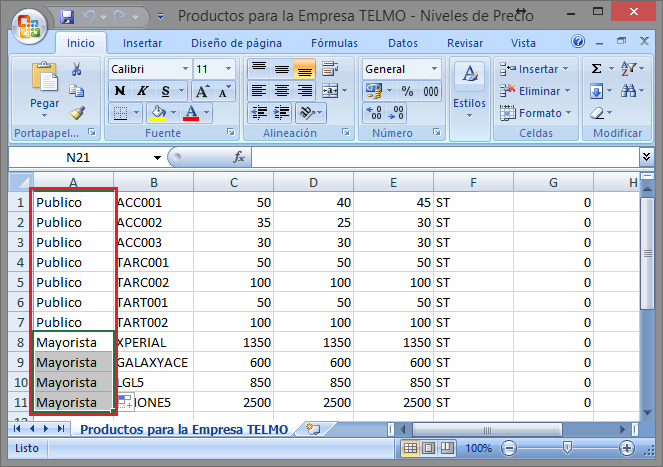Apply percent style

click(x=407, y=91)
